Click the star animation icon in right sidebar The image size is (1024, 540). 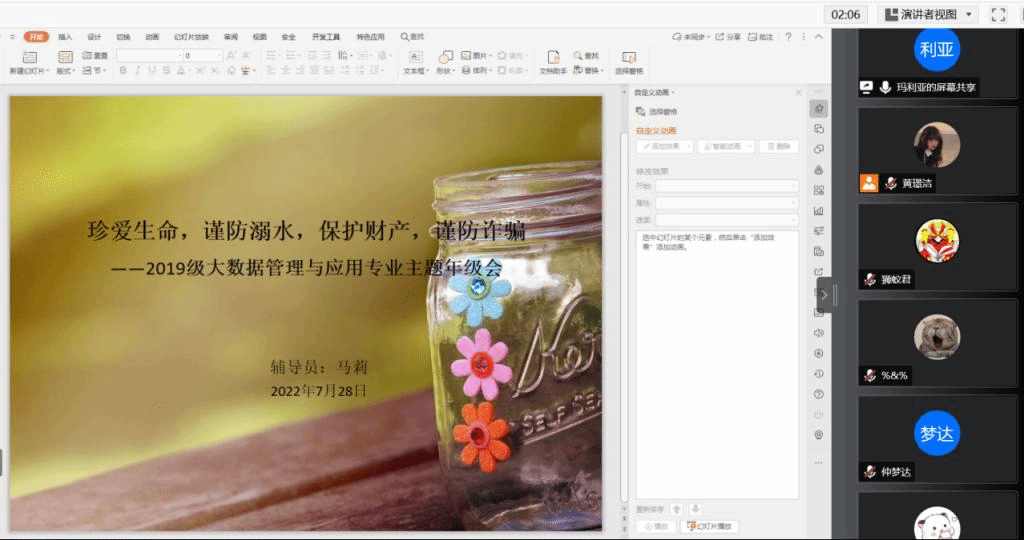pos(819,108)
